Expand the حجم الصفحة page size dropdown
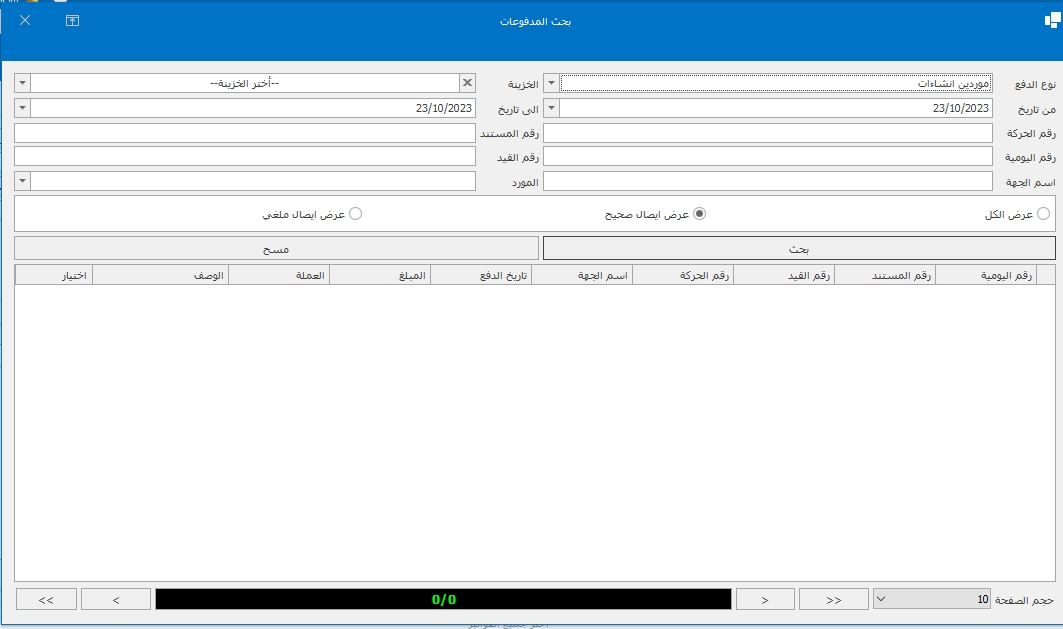Screen dimensions: 1063x629 880,599
